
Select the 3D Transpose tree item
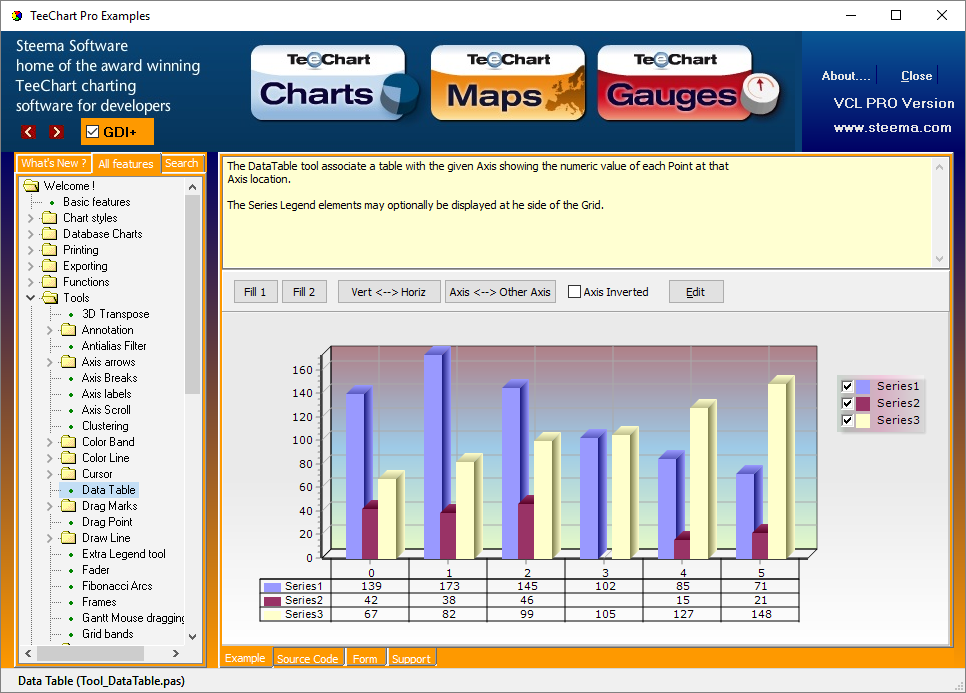[116, 314]
